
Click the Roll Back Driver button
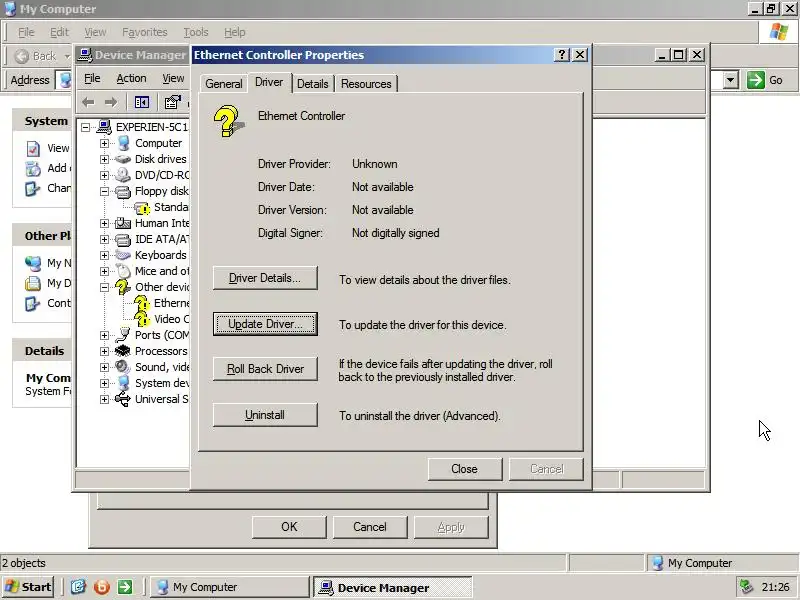(x=265, y=369)
